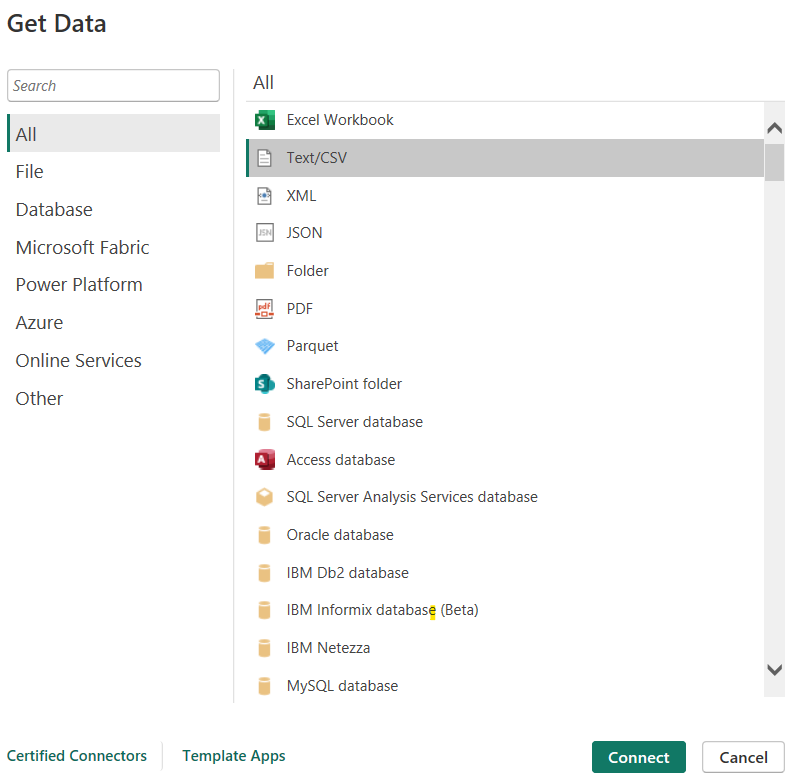The width and height of the screenshot is (792, 776).
Task: Click the SharePoint folder icon
Action: pyautogui.click(x=265, y=384)
